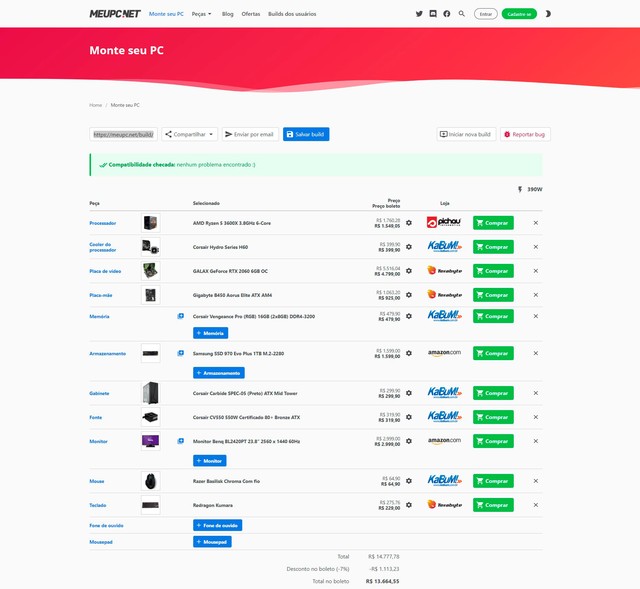Click the Cadastre-se button
This screenshot has width=640, height=589.
point(519,14)
